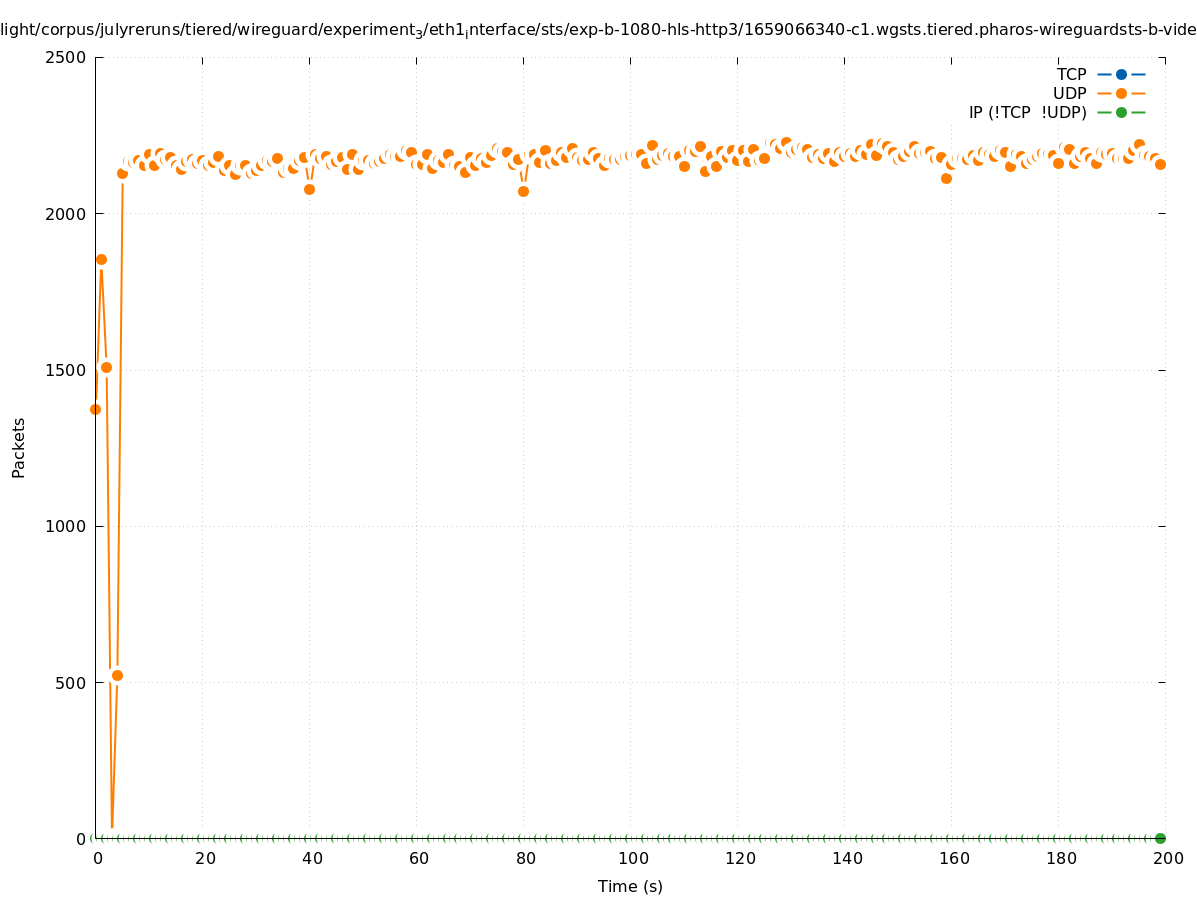Click the Time (s) x-axis label
The height and width of the screenshot is (900, 1197).
pyautogui.click(x=630, y=886)
